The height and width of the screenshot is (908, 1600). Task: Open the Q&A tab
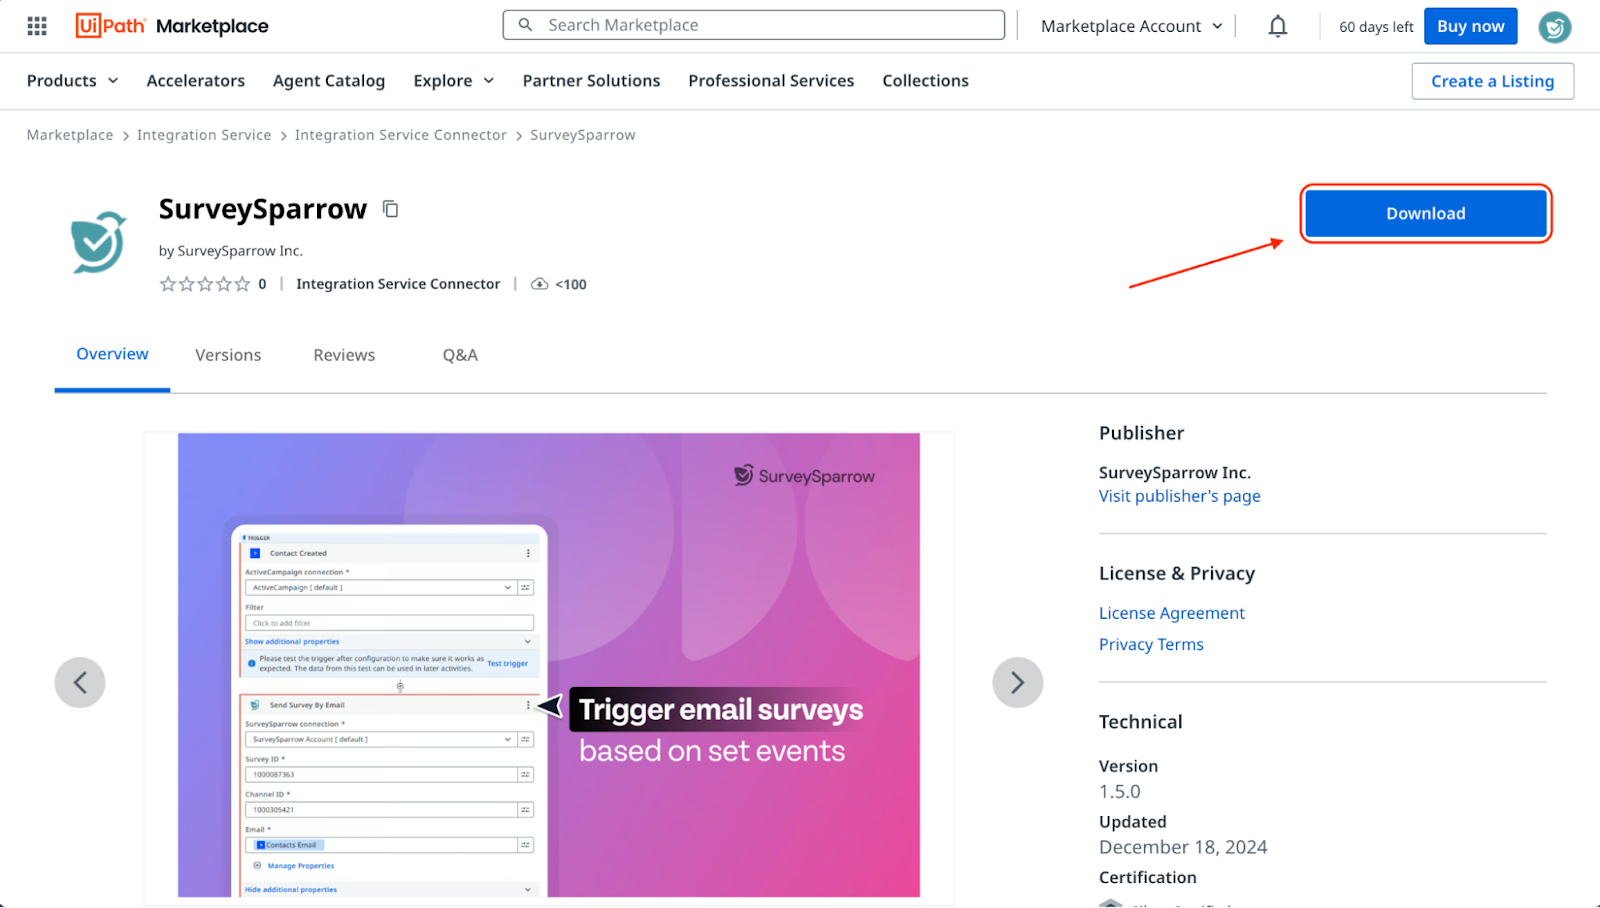click(460, 355)
